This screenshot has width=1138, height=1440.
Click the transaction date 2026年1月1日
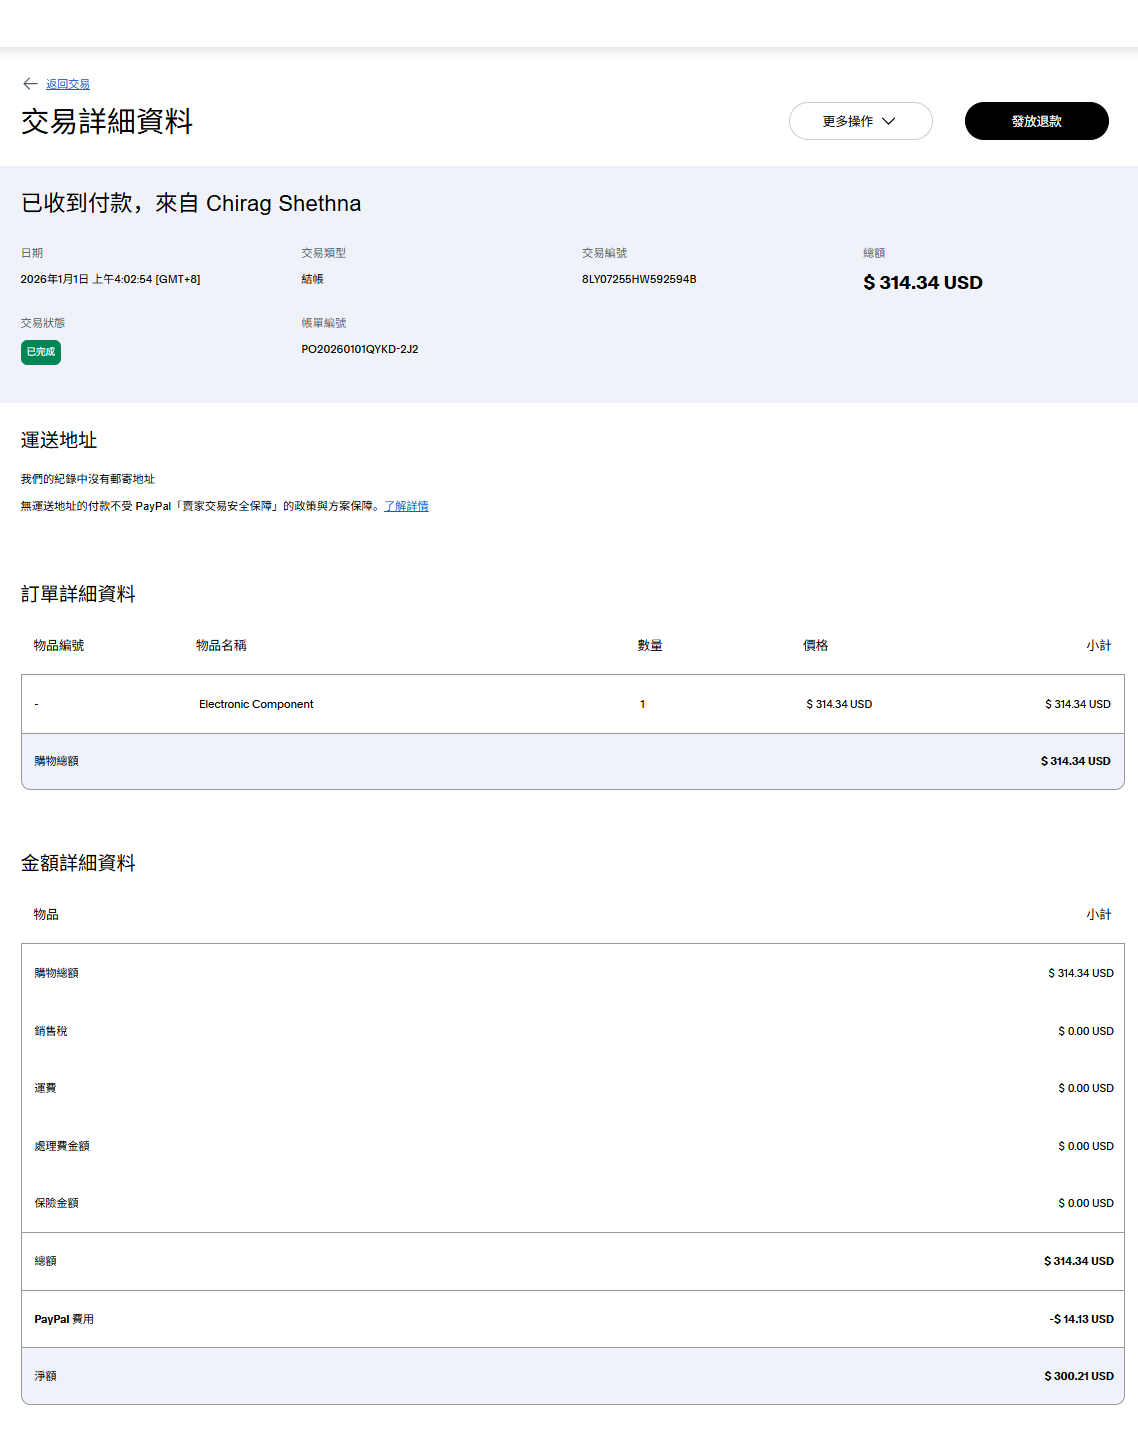click(x=110, y=280)
